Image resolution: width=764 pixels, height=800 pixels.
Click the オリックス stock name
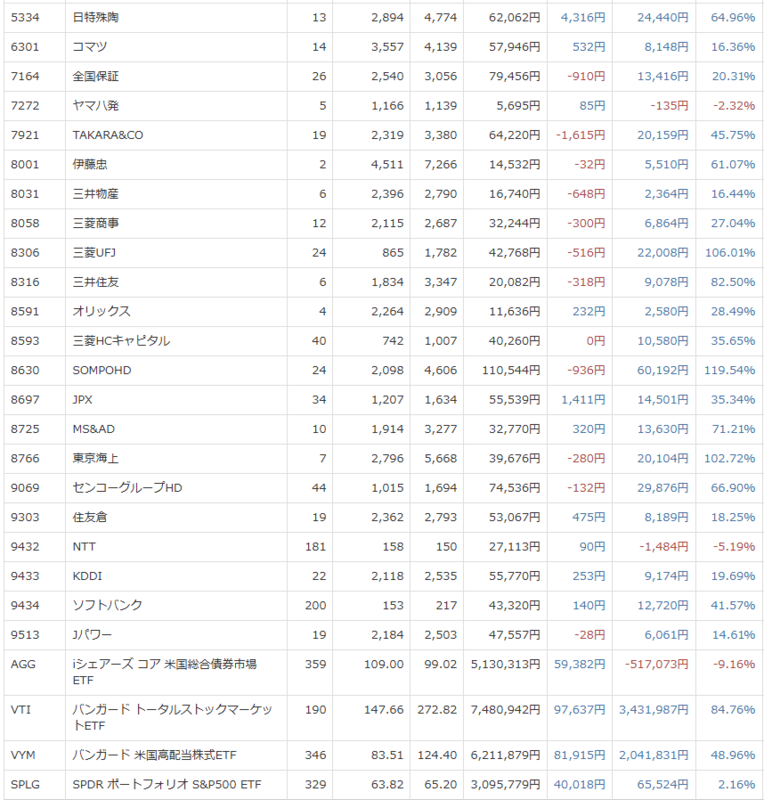102,311
